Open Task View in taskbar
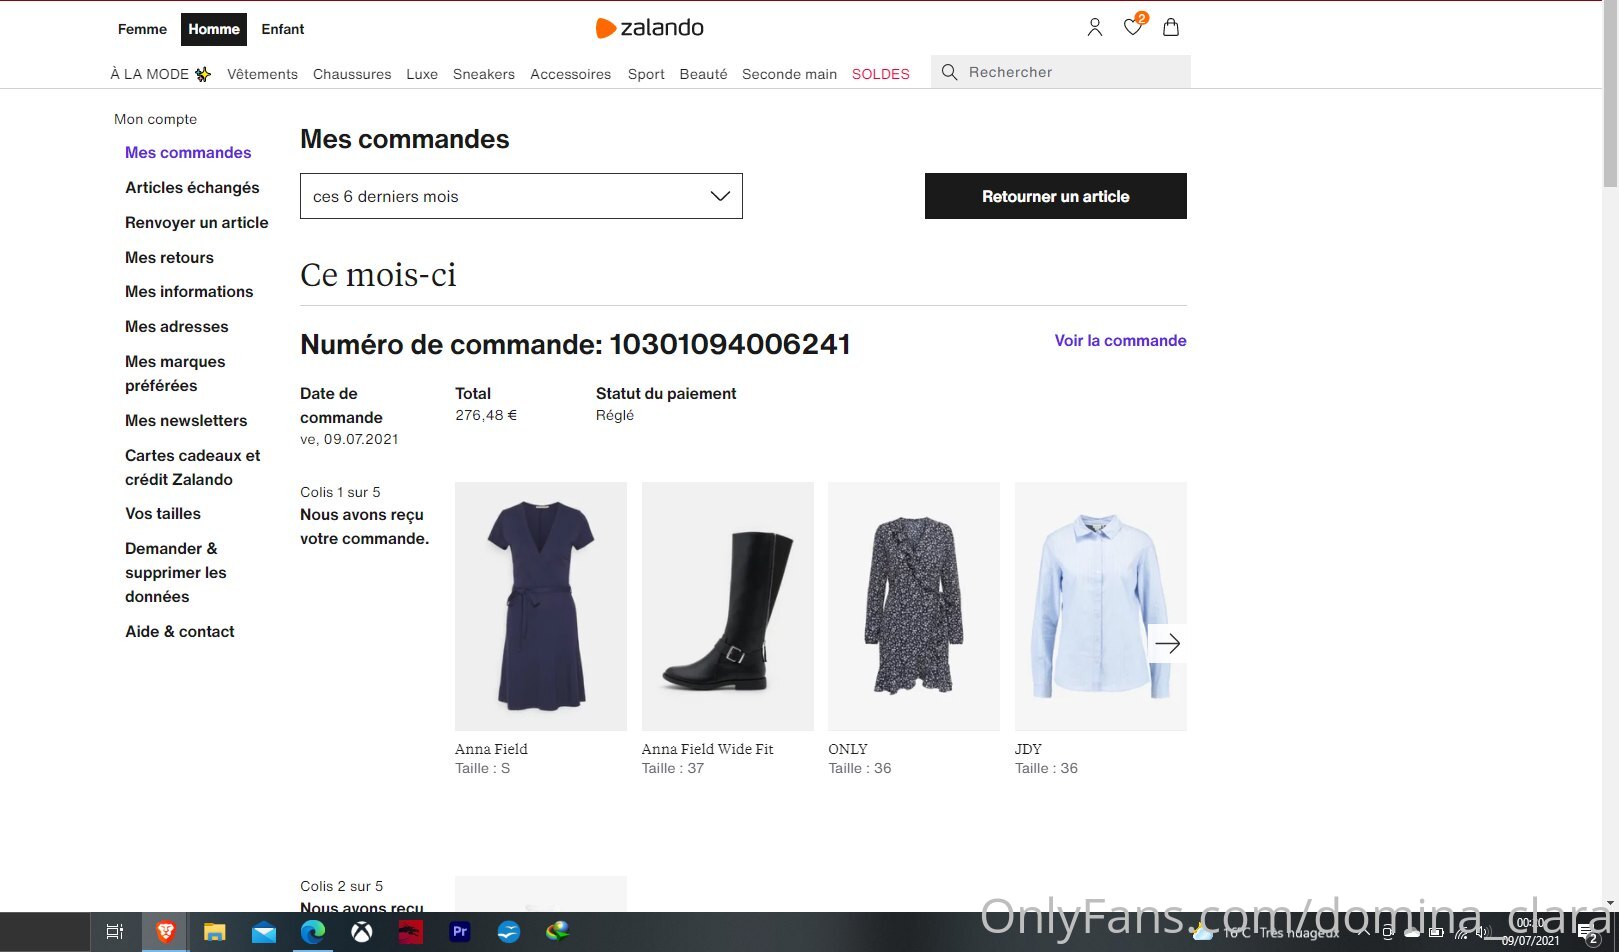The width and height of the screenshot is (1619, 952). [x=115, y=932]
